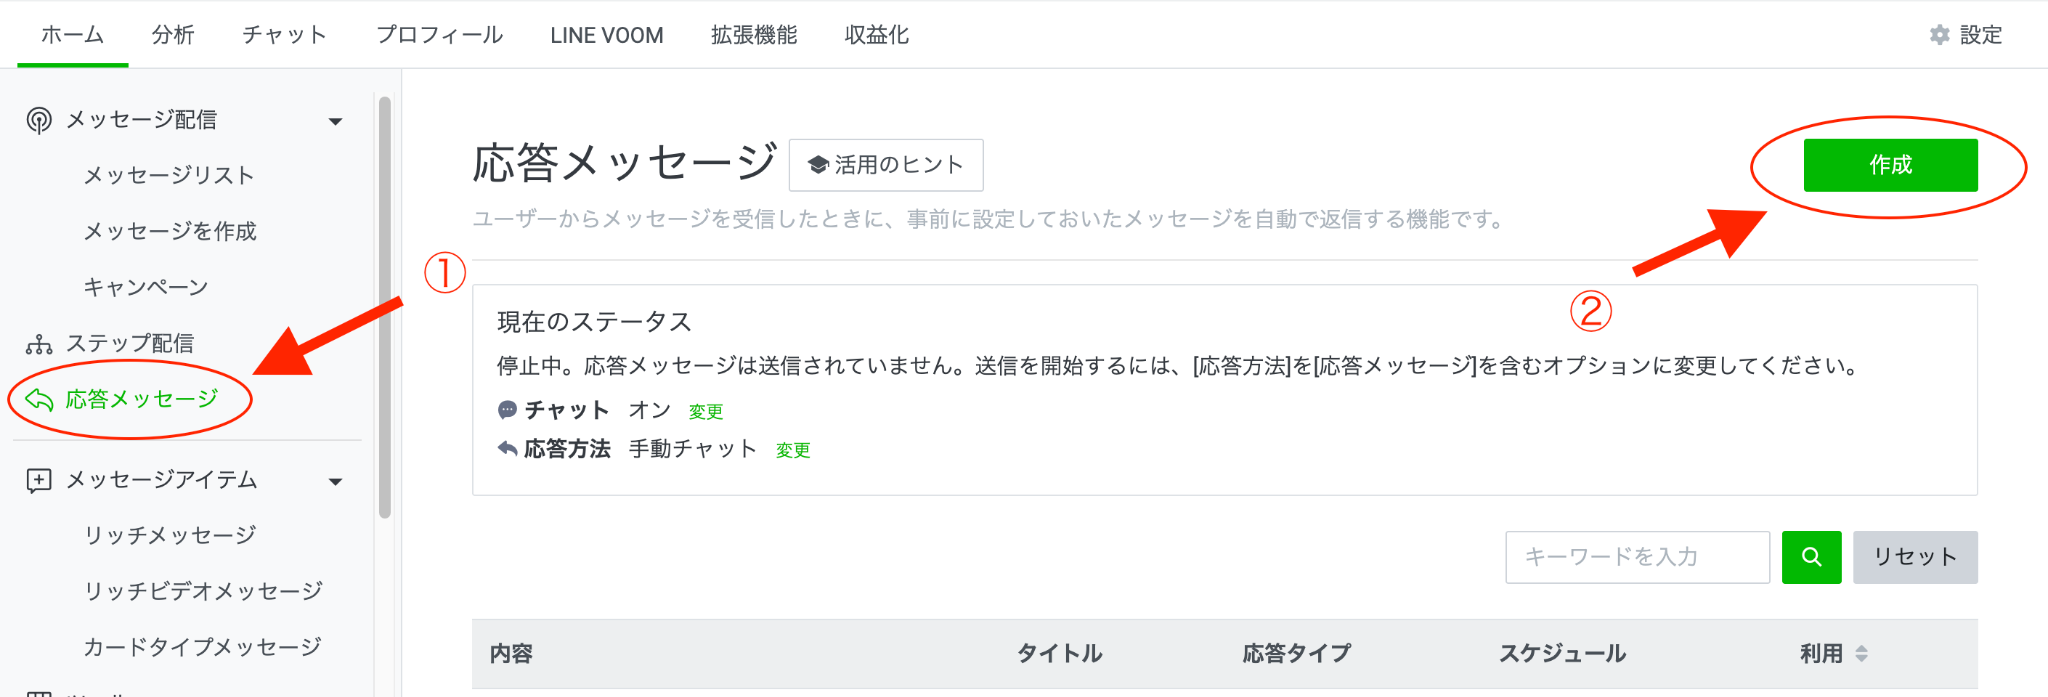Open the LINE VOOM tab

tap(606, 35)
